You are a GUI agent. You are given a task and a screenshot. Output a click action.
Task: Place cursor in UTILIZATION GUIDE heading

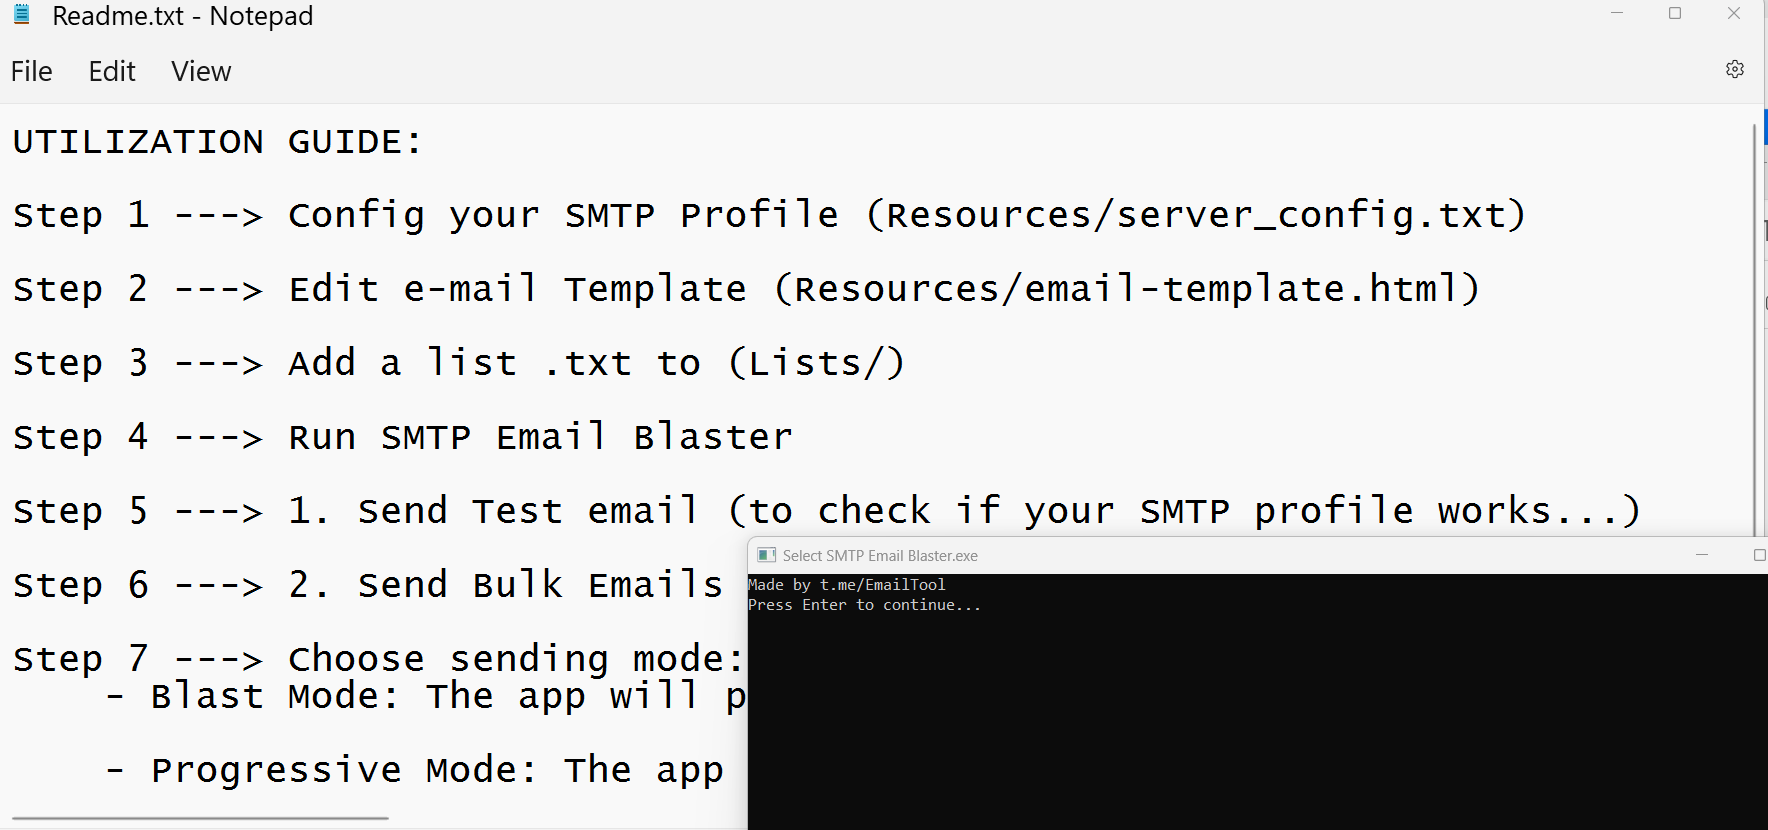pyautogui.click(x=218, y=142)
